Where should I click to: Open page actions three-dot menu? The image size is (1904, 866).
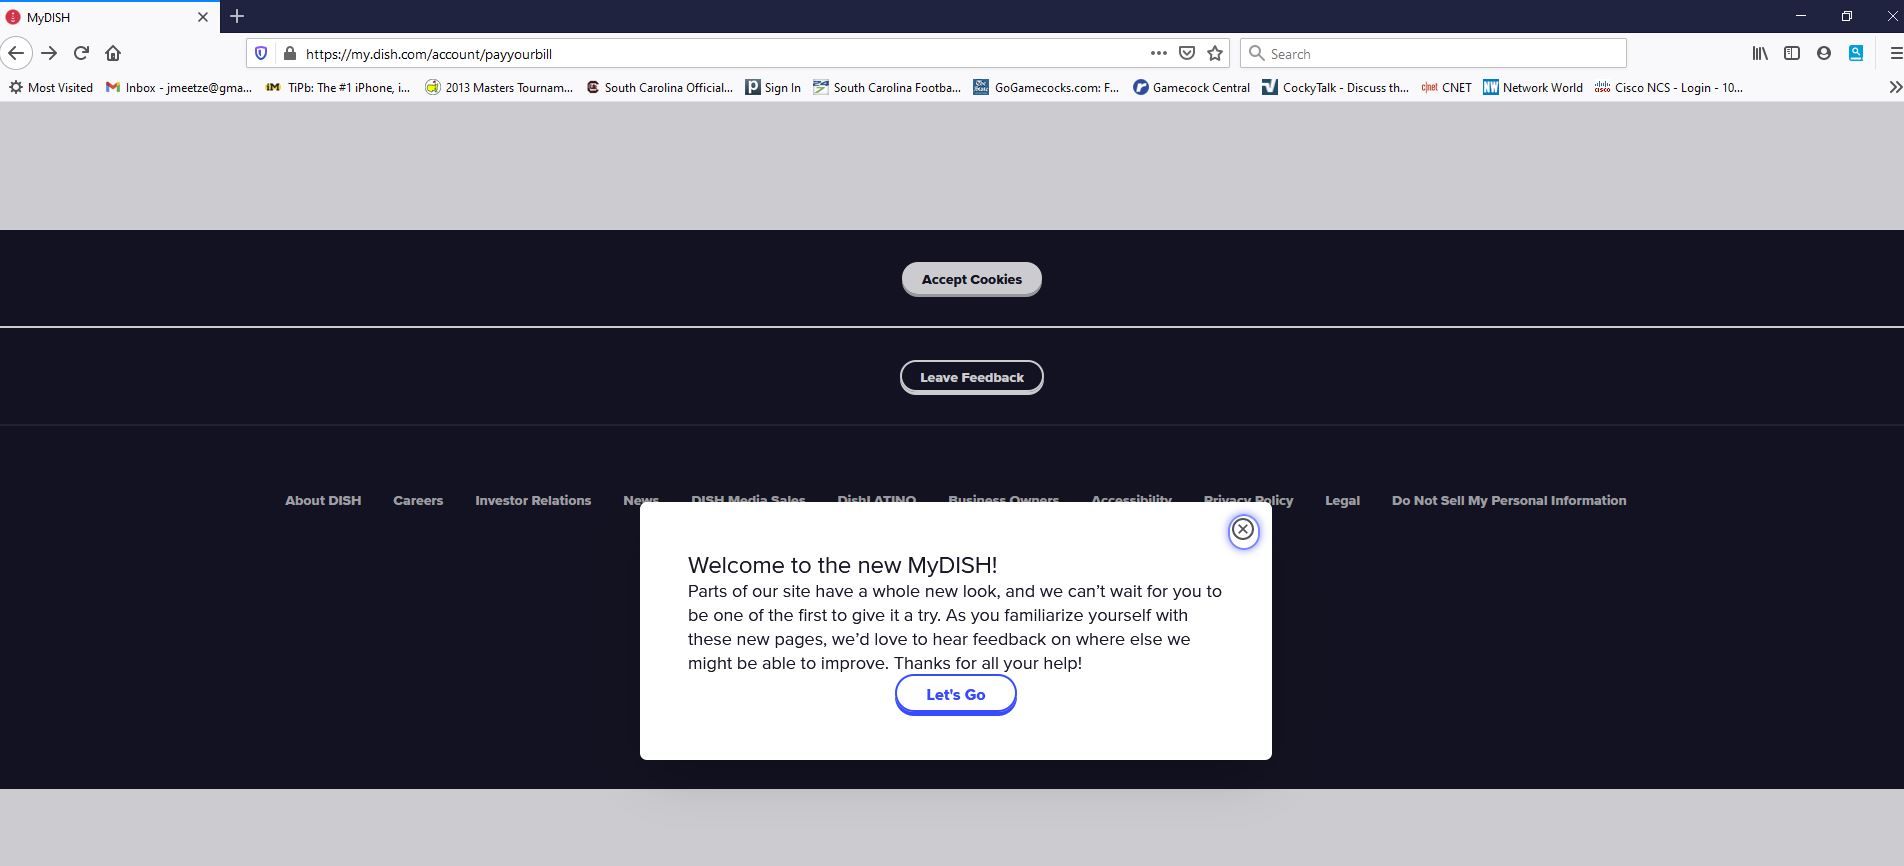pos(1158,53)
